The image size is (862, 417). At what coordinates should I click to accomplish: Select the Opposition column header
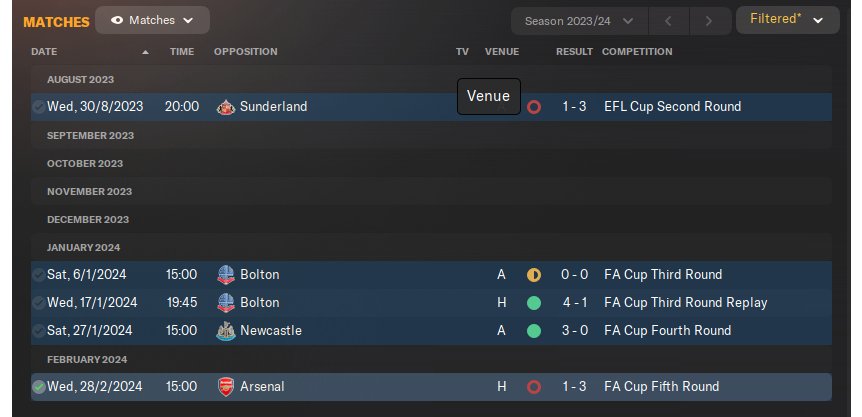pos(245,52)
